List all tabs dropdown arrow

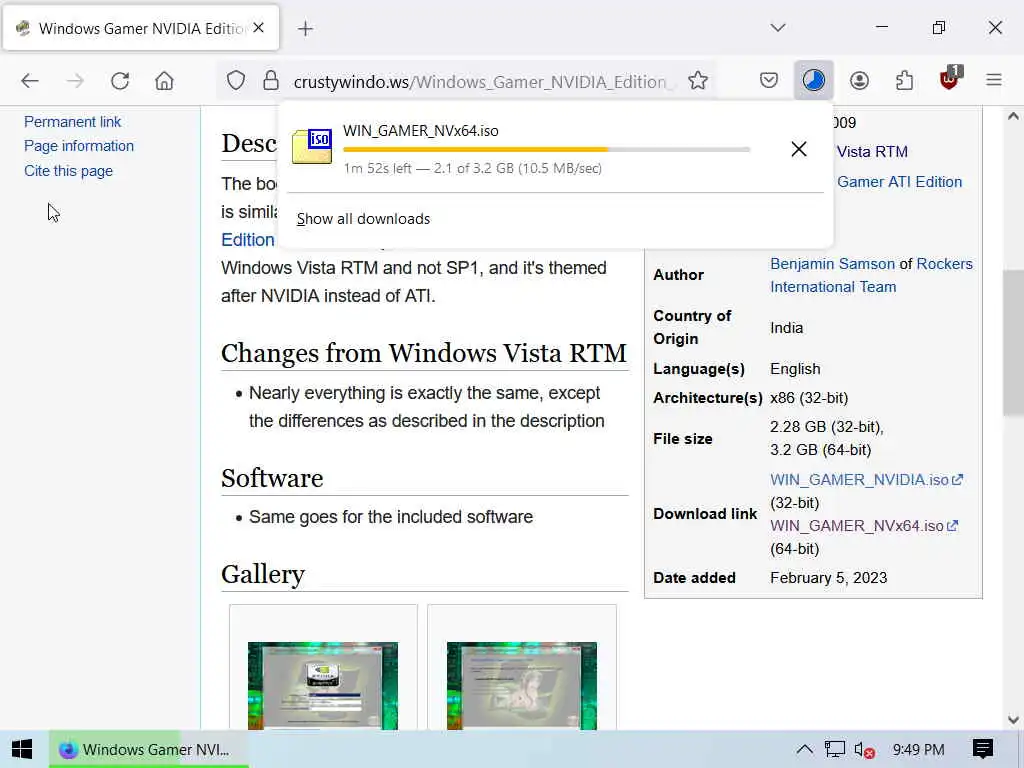point(778,28)
